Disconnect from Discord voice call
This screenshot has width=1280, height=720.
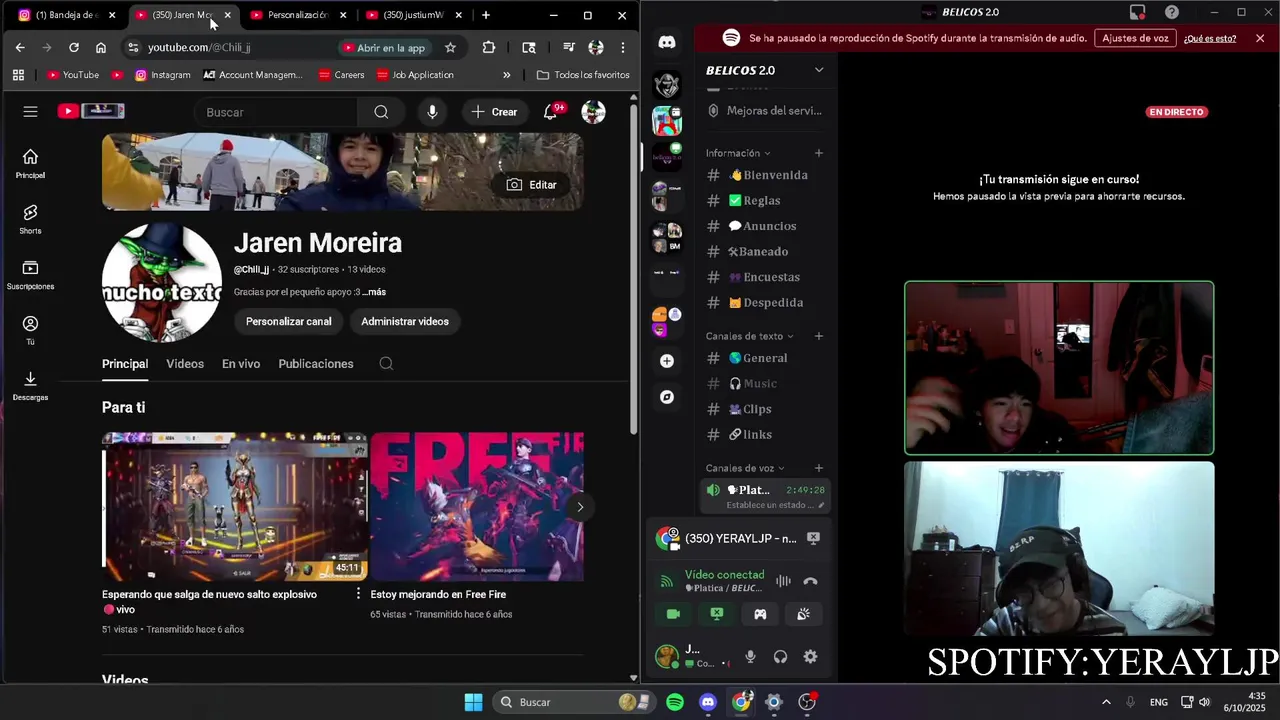pos(810,581)
